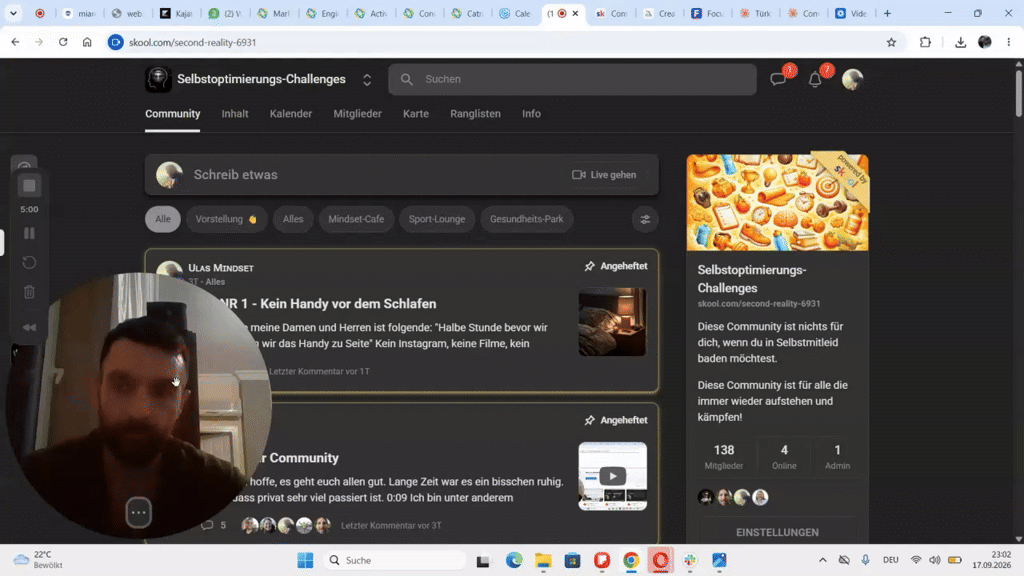Click the 138 Mitglieder count
Screen dimensions: 1024x576
tap(724, 456)
